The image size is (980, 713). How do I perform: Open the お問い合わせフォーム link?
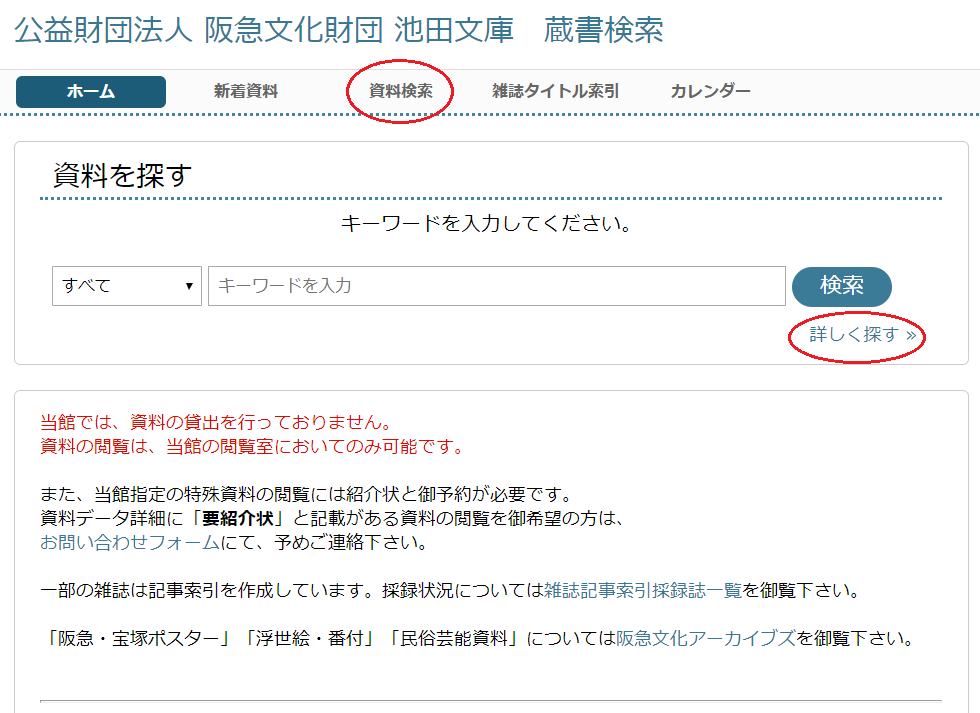click(130, 542)
